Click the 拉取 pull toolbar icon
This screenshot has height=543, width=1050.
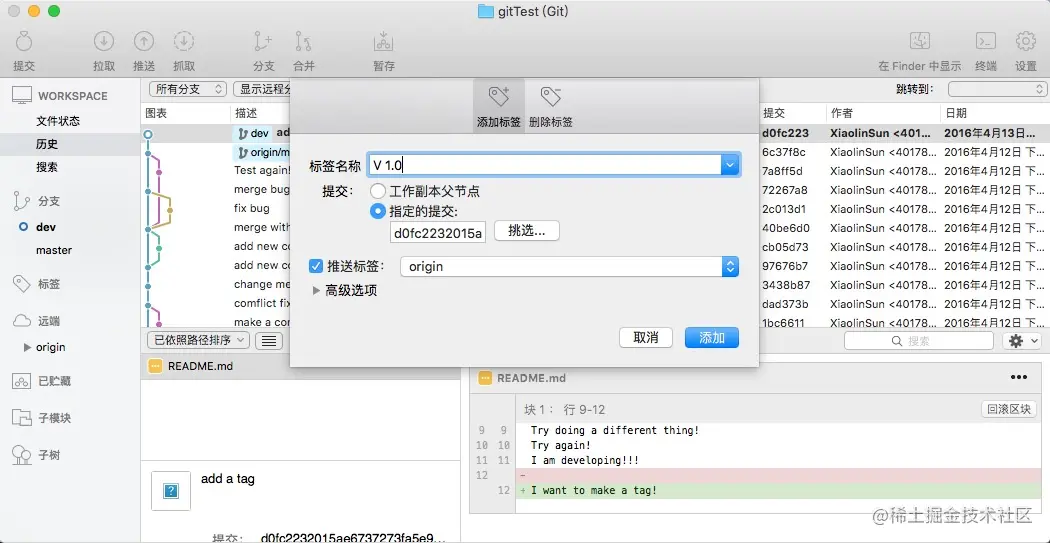pyautogui.click(x=104, y=42)
